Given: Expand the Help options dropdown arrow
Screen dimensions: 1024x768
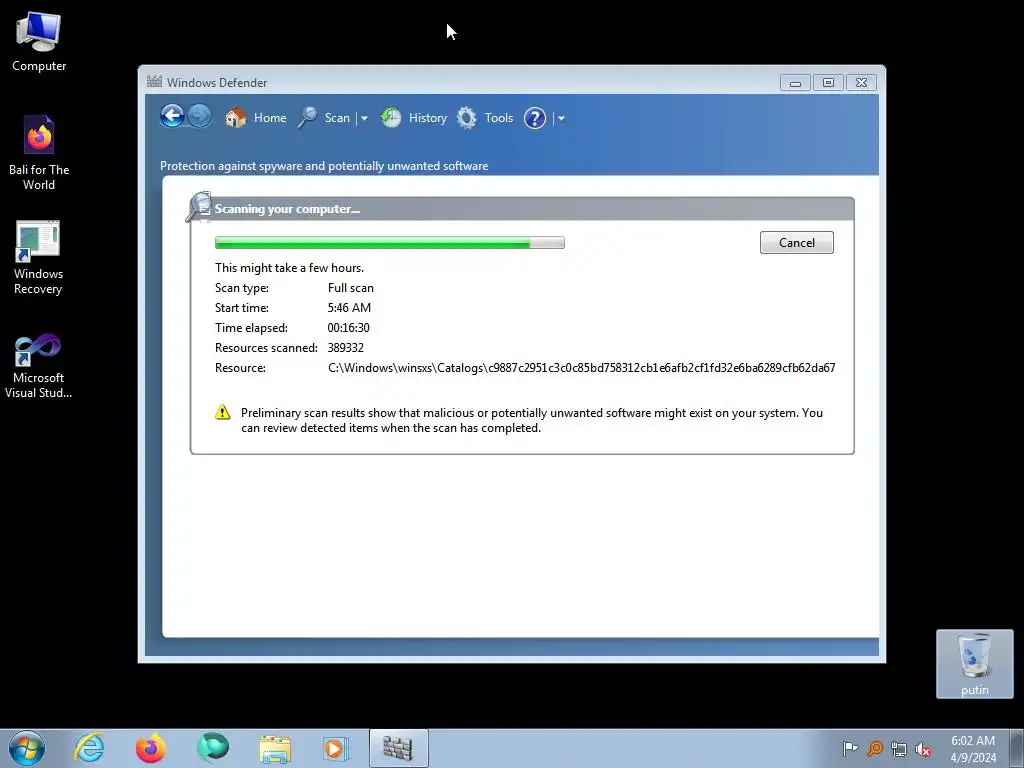Looking at the screenshot, I should point(561,119).
